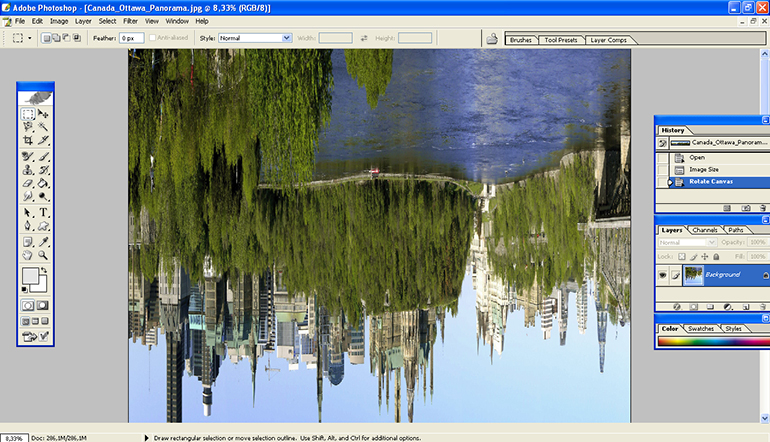Image resolution: width=770 pixels, height=442 pixels.
Task: Select the Magic Wand tool
Action: (44, 127)
